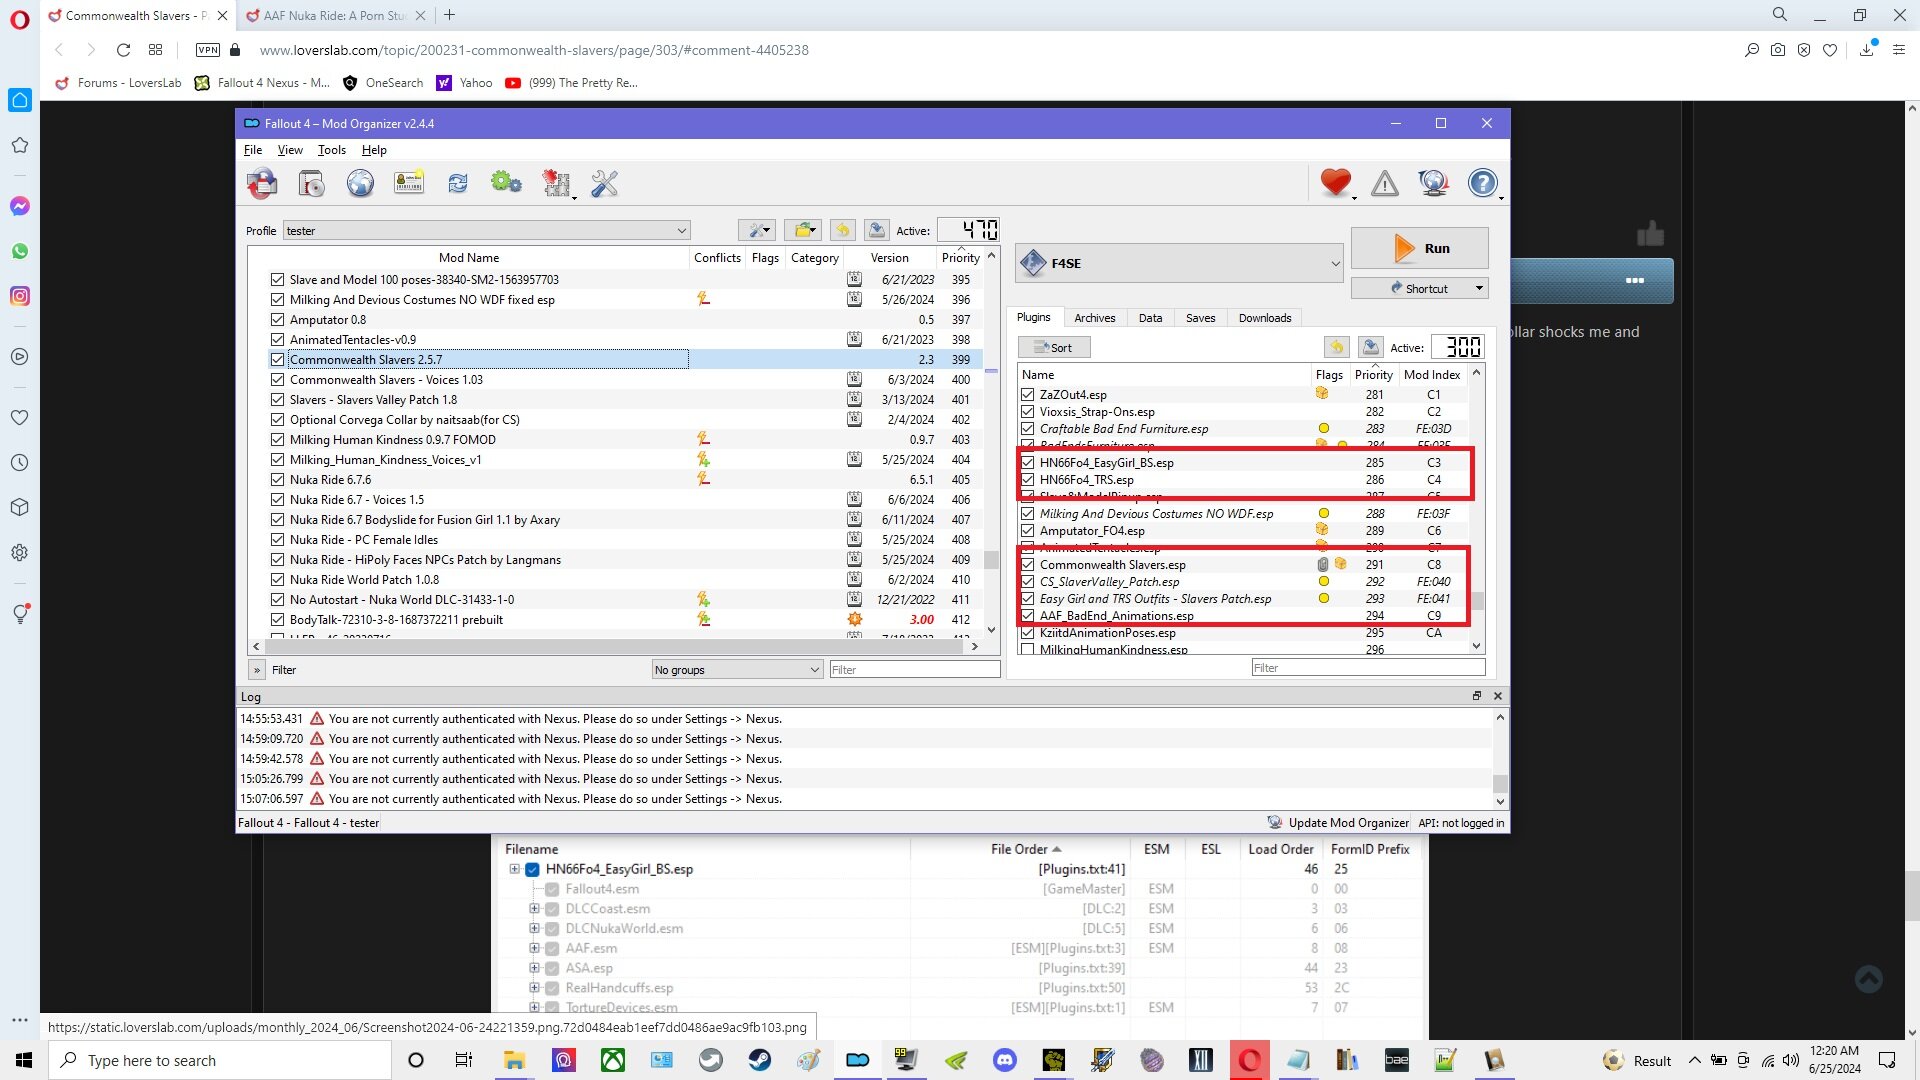Click the Opera address bar URL
1920x1080 pixels.
[x=534, y=50]
